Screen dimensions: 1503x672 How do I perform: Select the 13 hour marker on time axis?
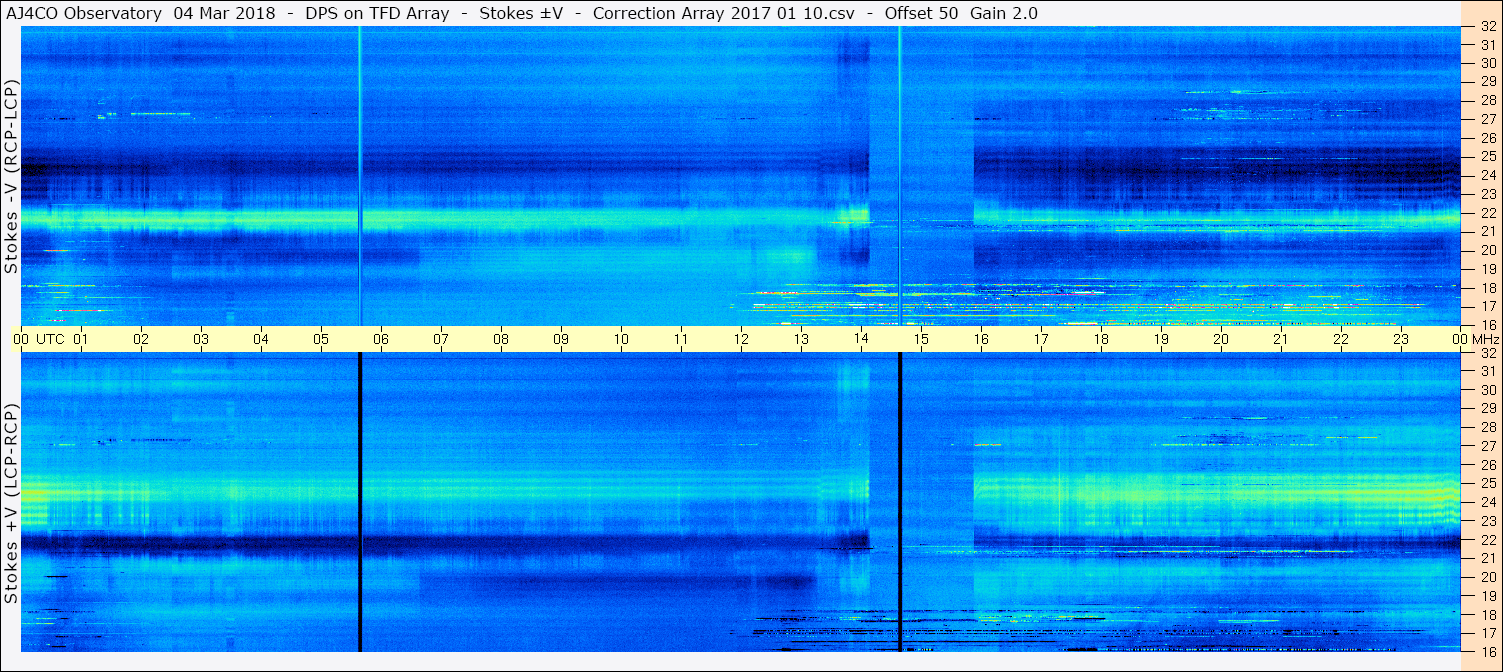click(801, 339)
